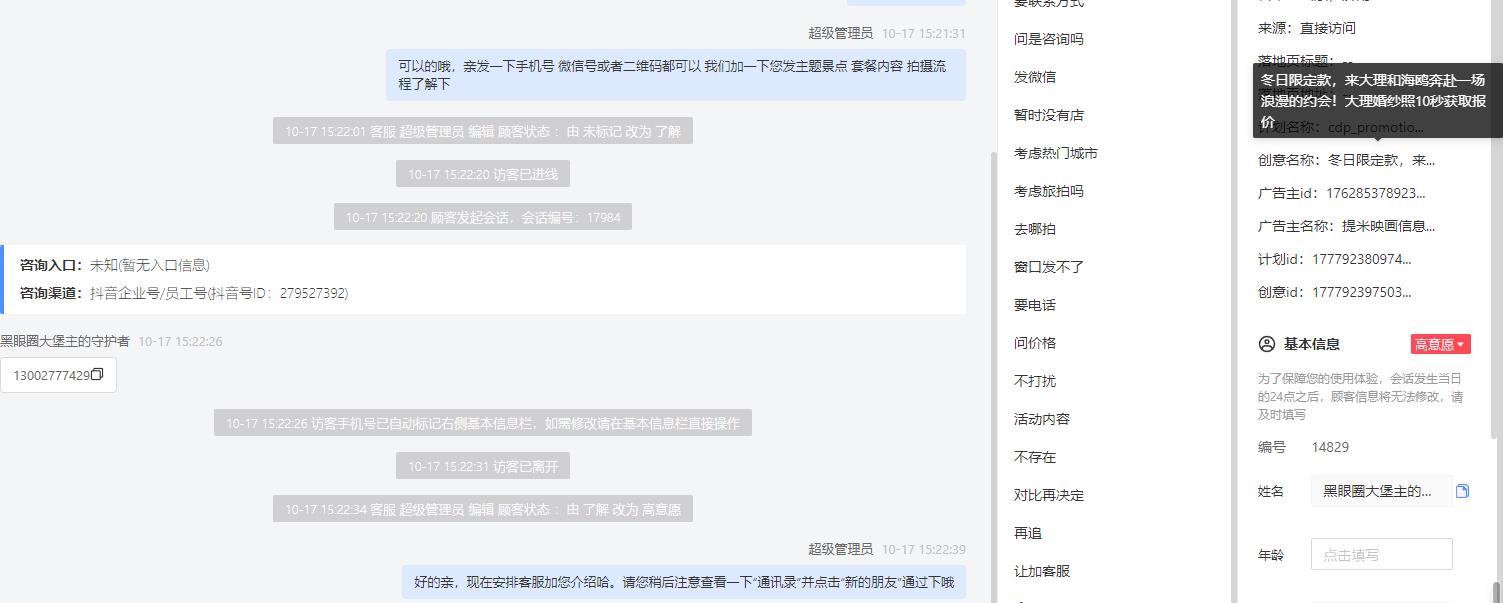This screenshot has width=1503, height=603.
Task: Click system notice 访客已离开
Action: pos(482,466)
